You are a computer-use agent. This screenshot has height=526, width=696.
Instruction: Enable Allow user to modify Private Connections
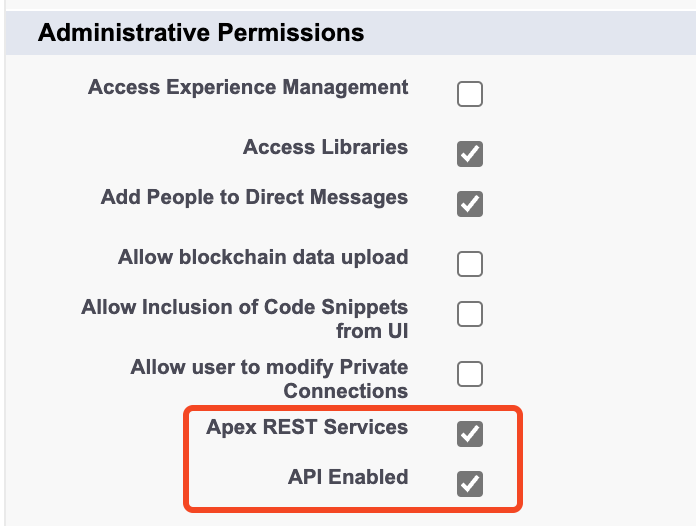(x=470, y=374)
